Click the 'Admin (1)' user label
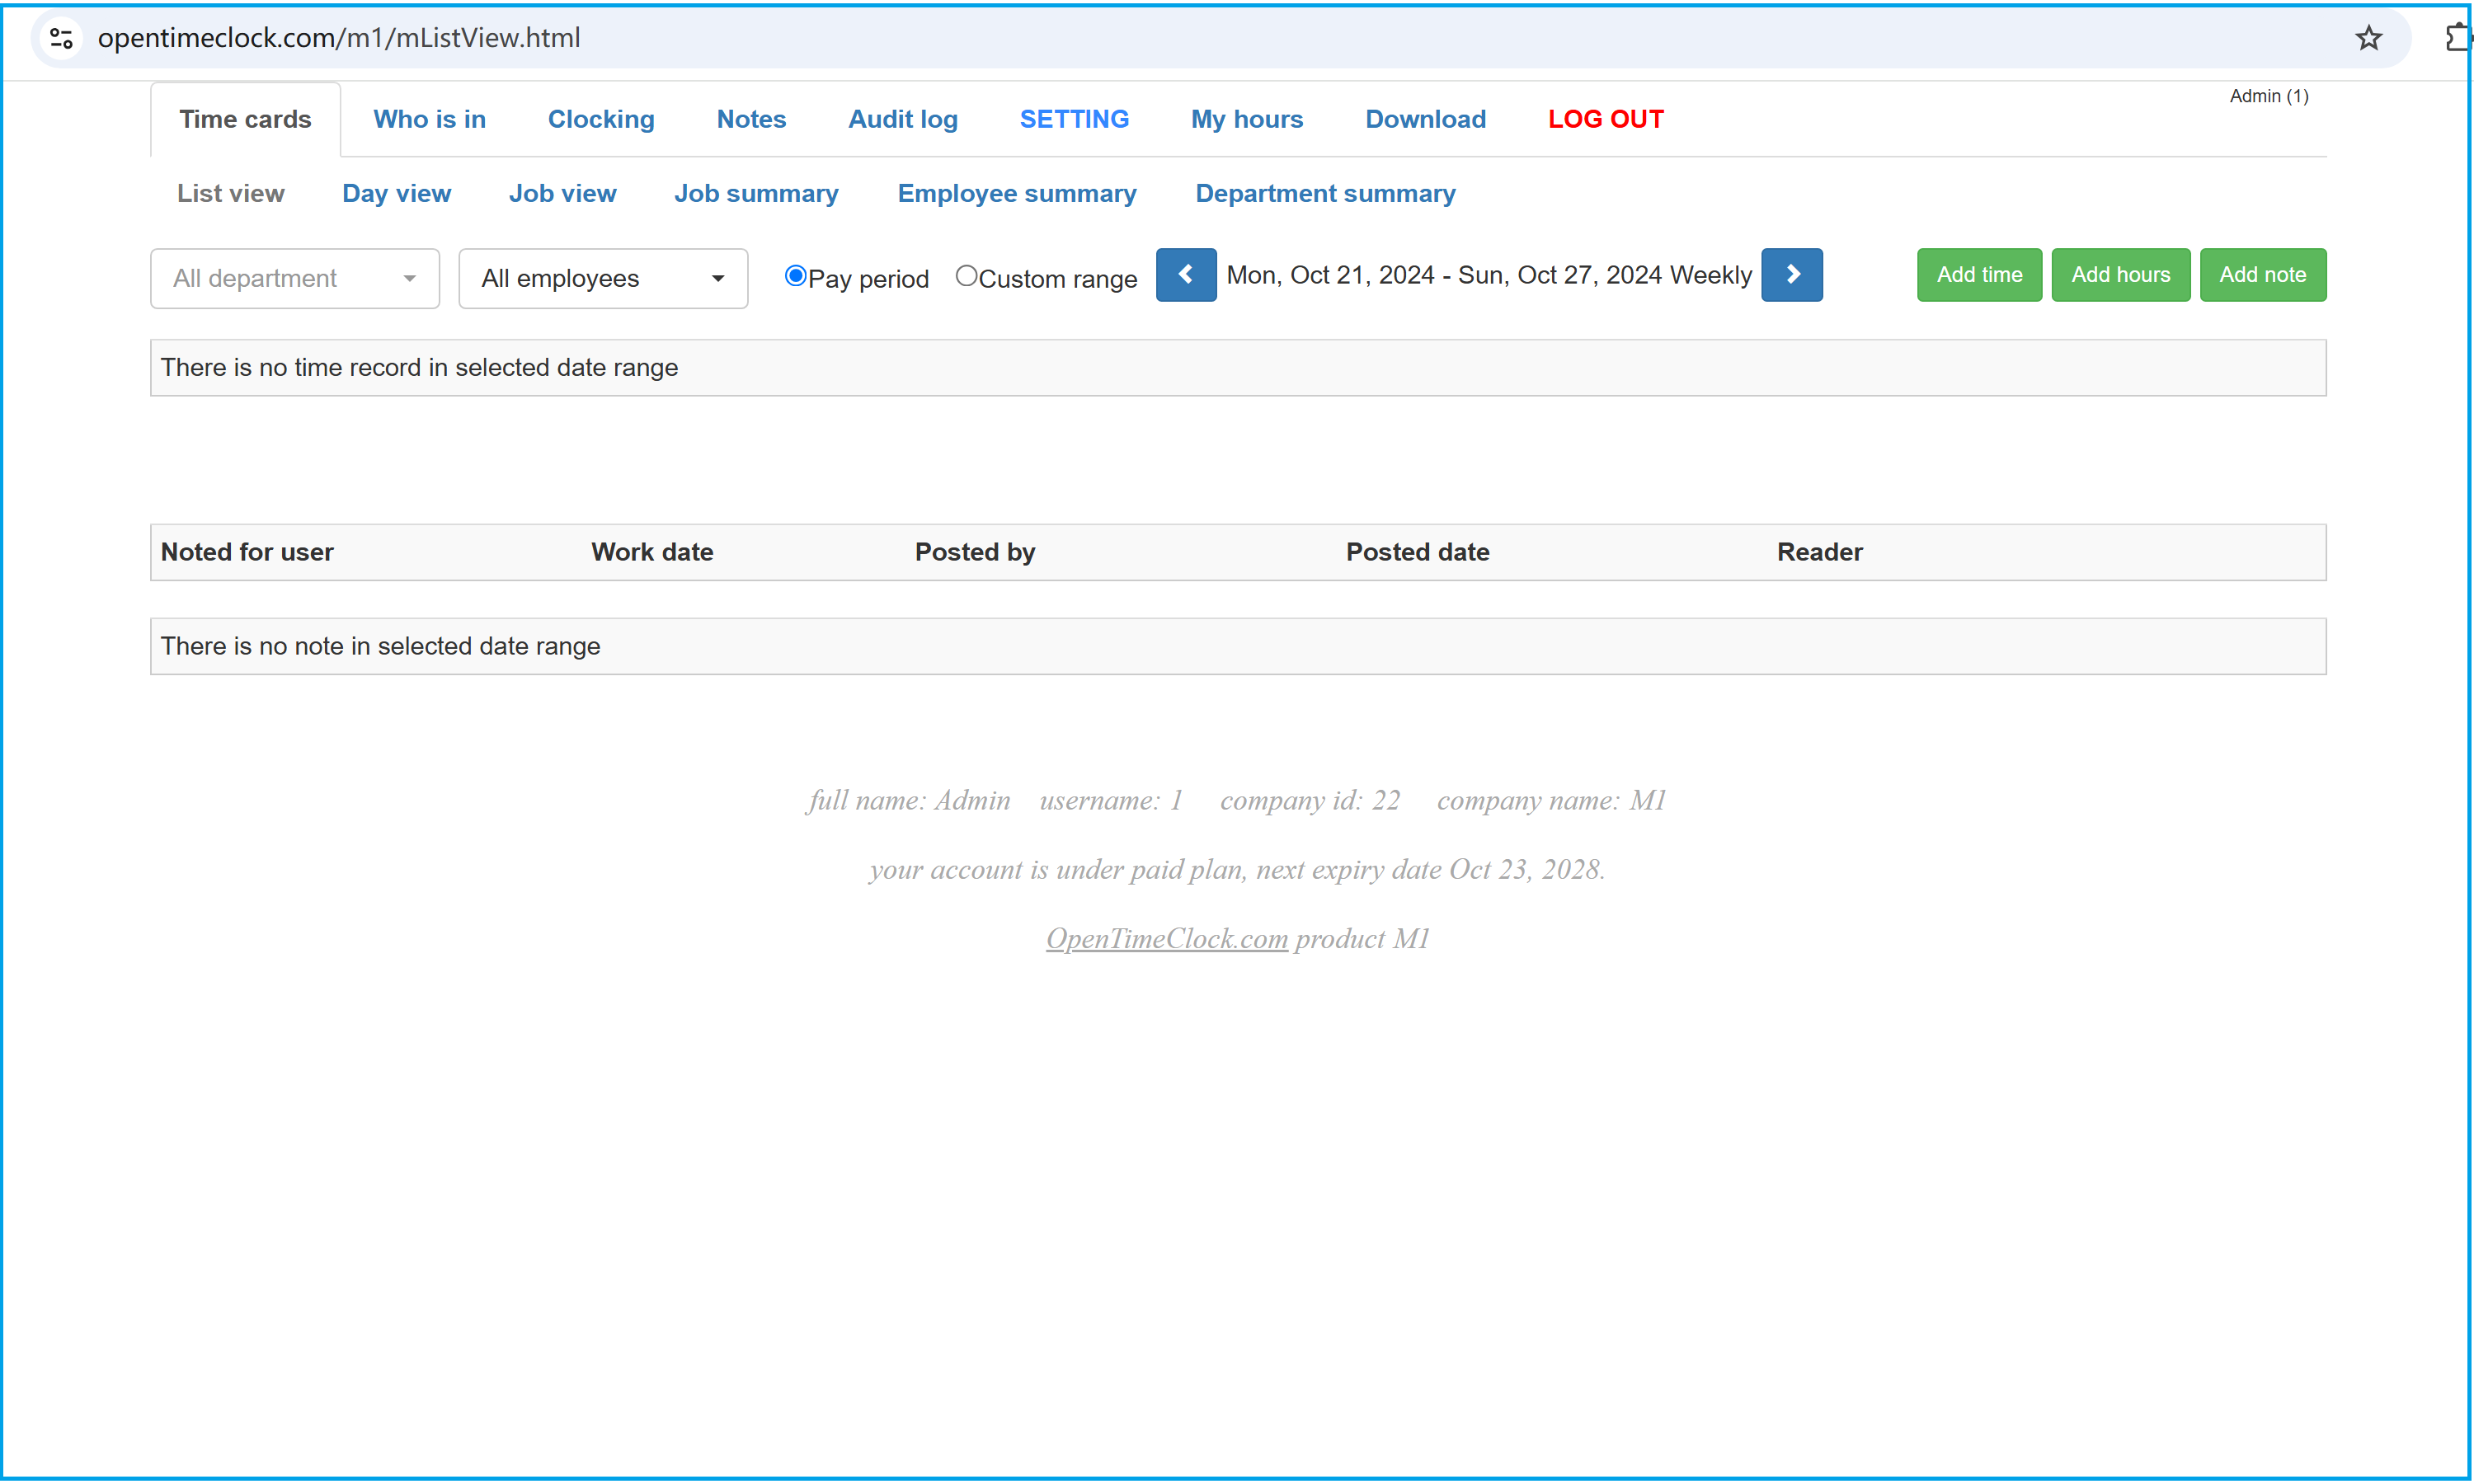 (2268, 96)
